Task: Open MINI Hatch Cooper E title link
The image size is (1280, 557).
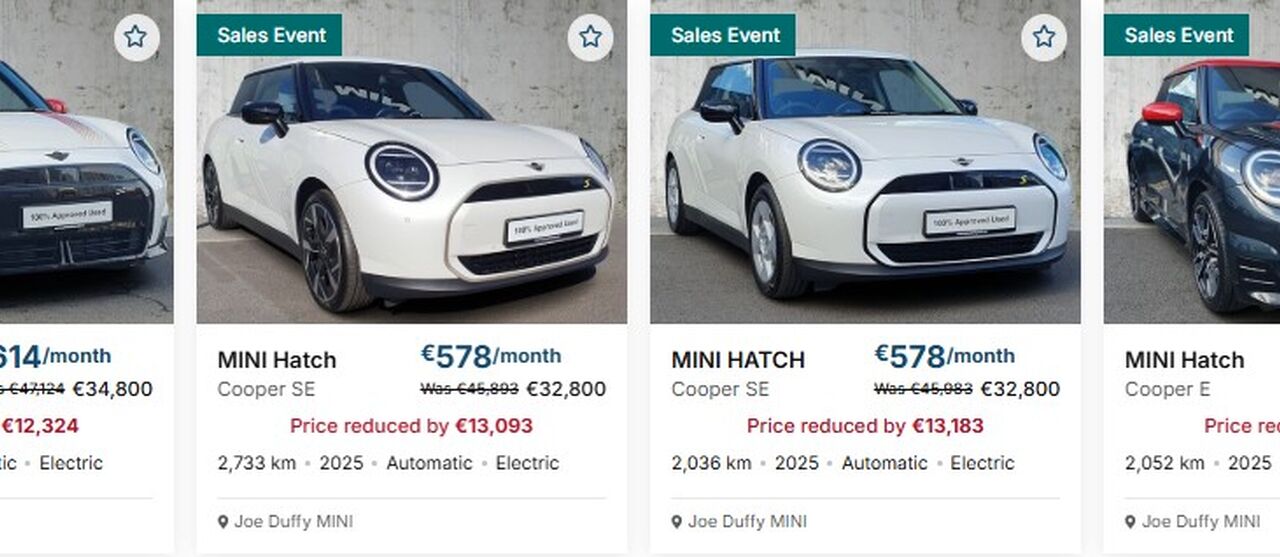Action: click(x=1185, y=360)
